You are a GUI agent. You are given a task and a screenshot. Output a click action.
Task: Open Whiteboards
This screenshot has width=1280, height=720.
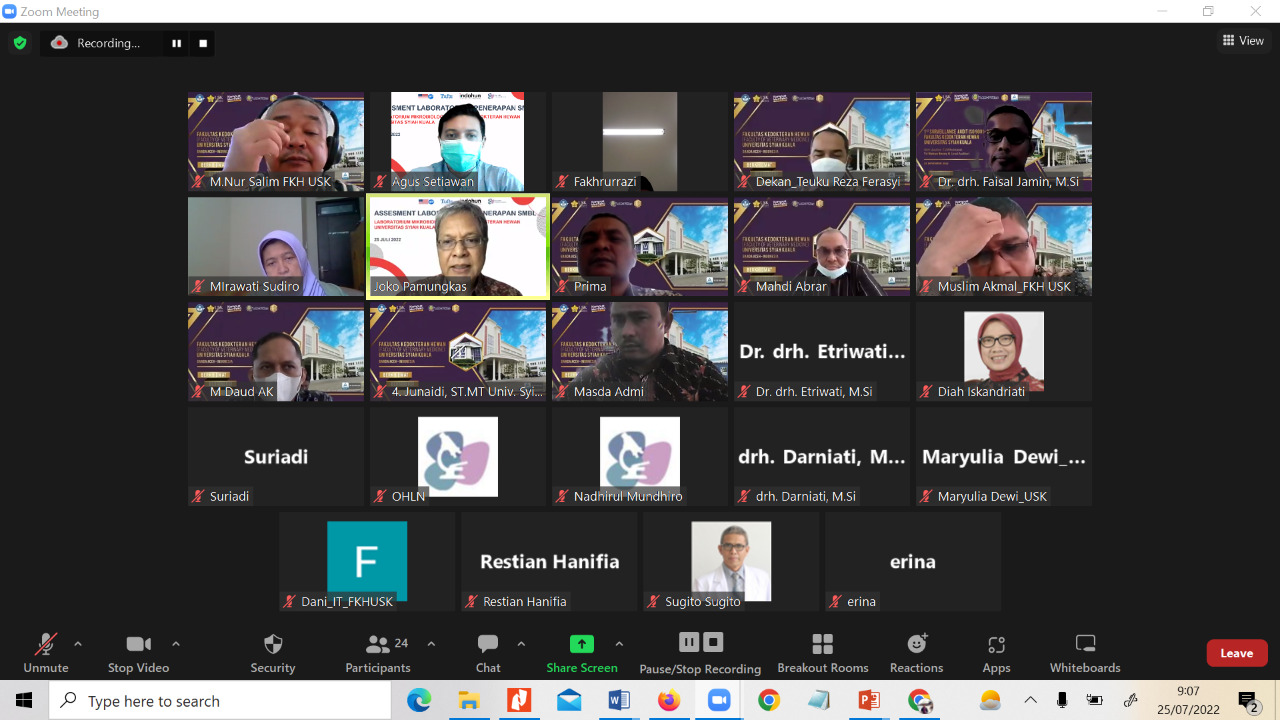(1085, 653)
